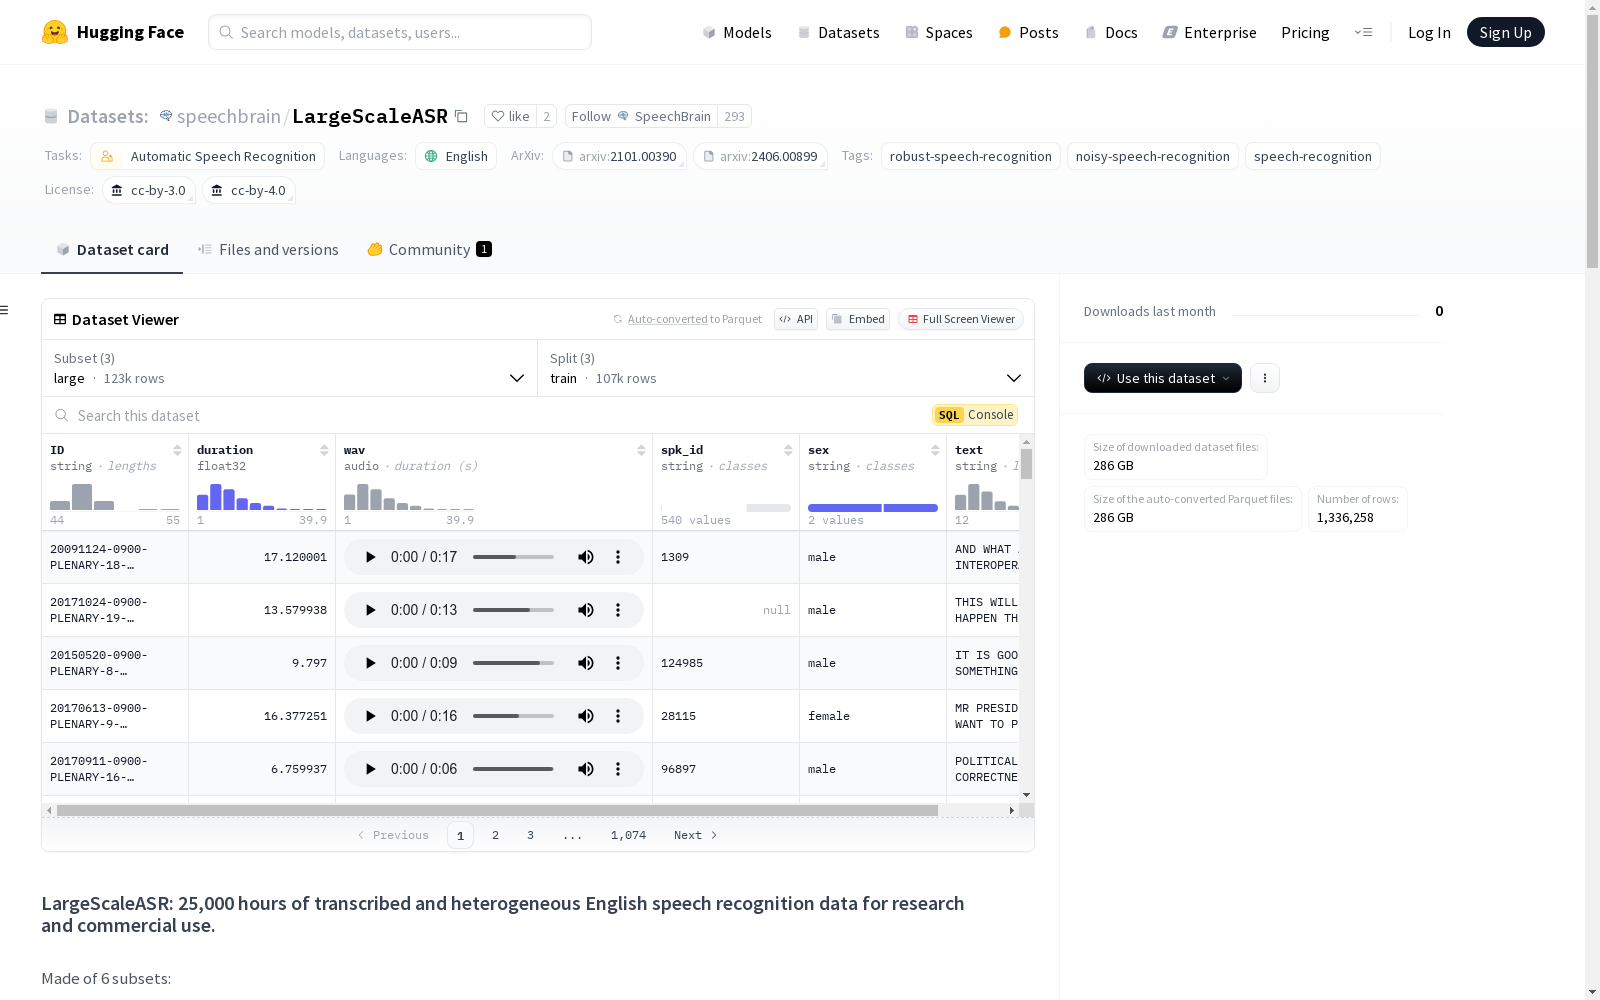The height and width of the screenshot is (1000, 1600).
Task: Mute the 0:06 audio clip
Action: point(586,769)
